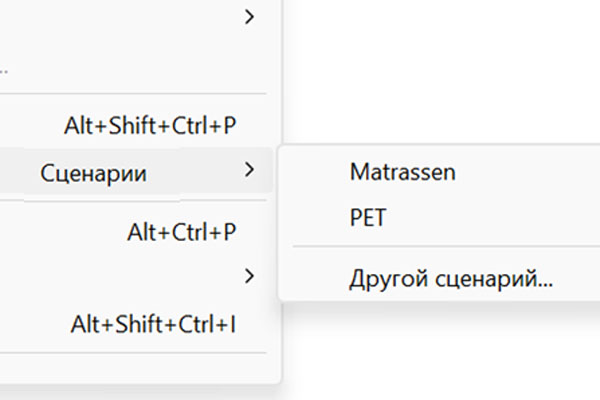Expand the topmost submenu chevron

tap(249, 17)
